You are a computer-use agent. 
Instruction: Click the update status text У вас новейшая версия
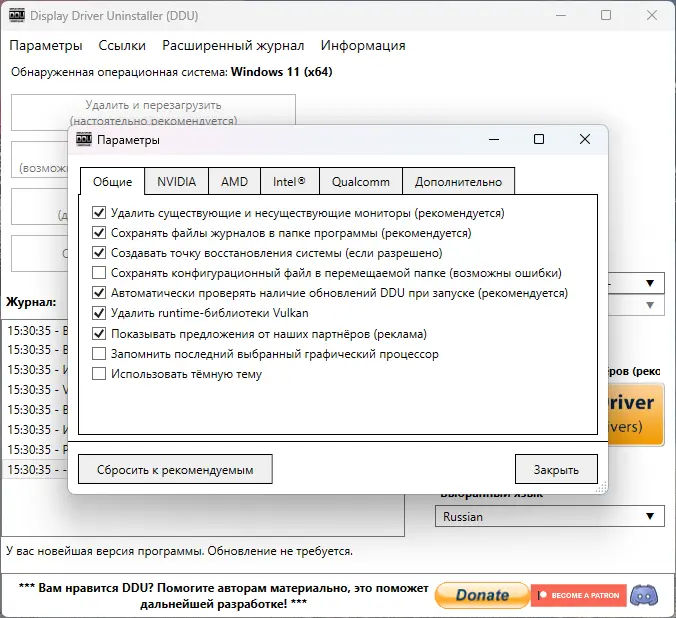click(x=179, y=551)
